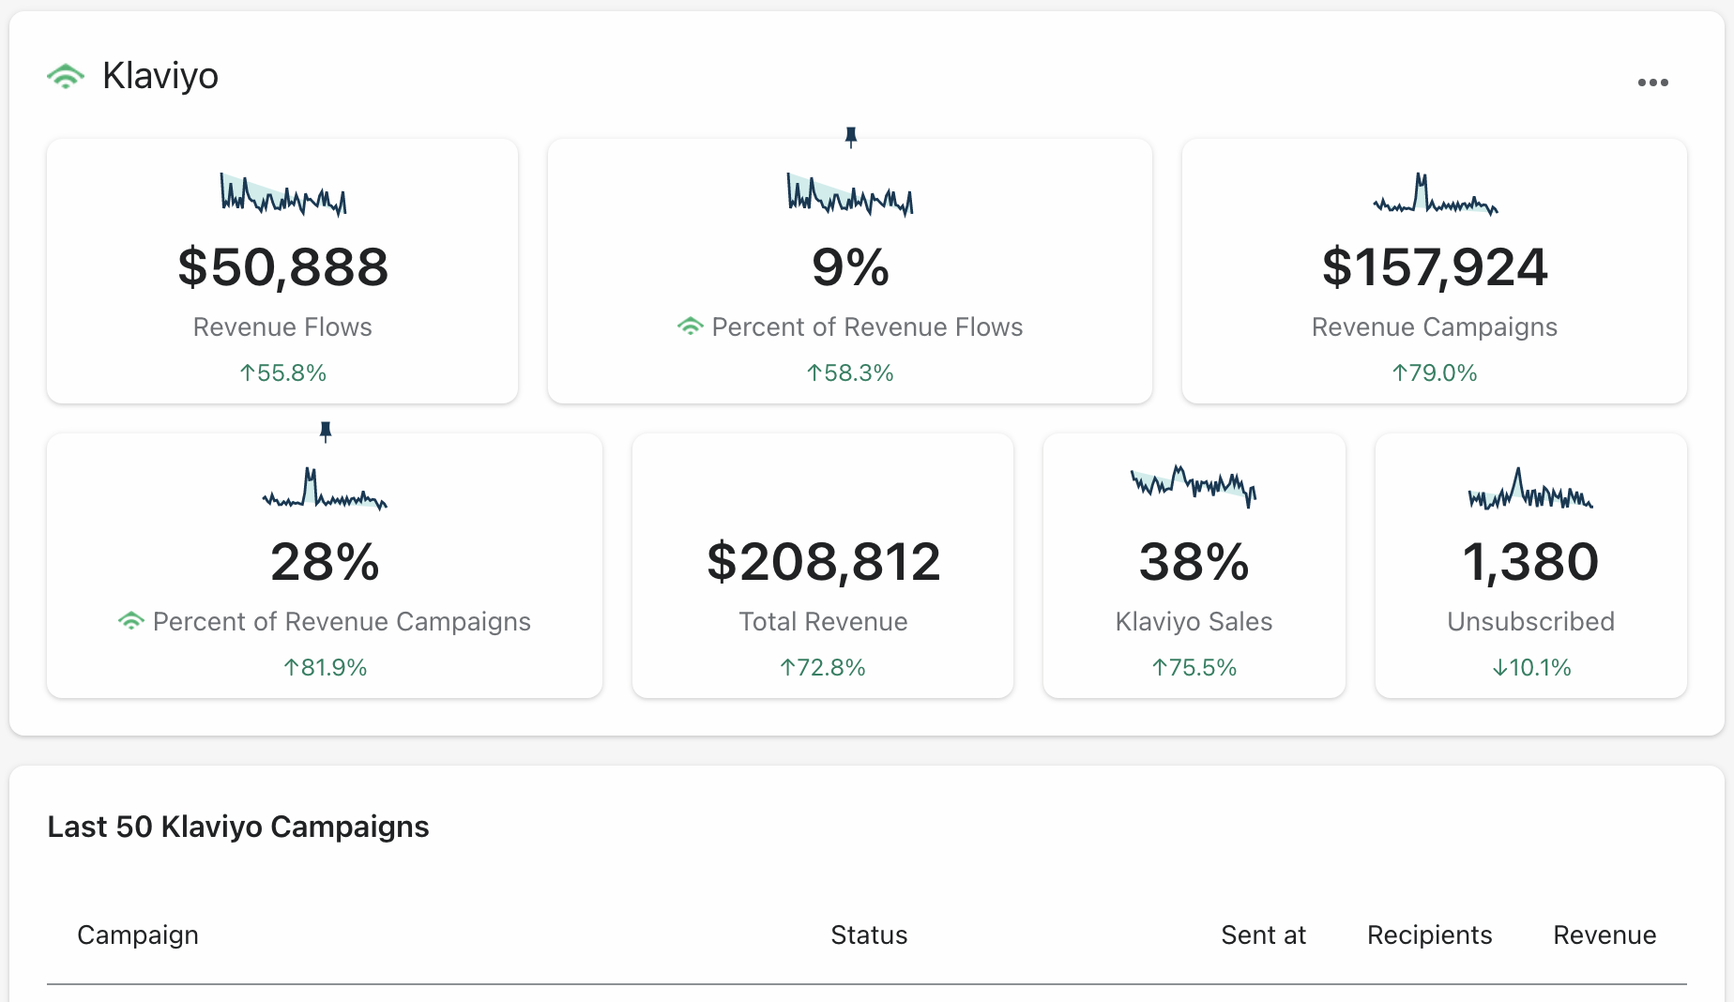Click the Revenue Campaigns label
This screenshot has height=1002, width=1734.
click(x=1435, y=327)
